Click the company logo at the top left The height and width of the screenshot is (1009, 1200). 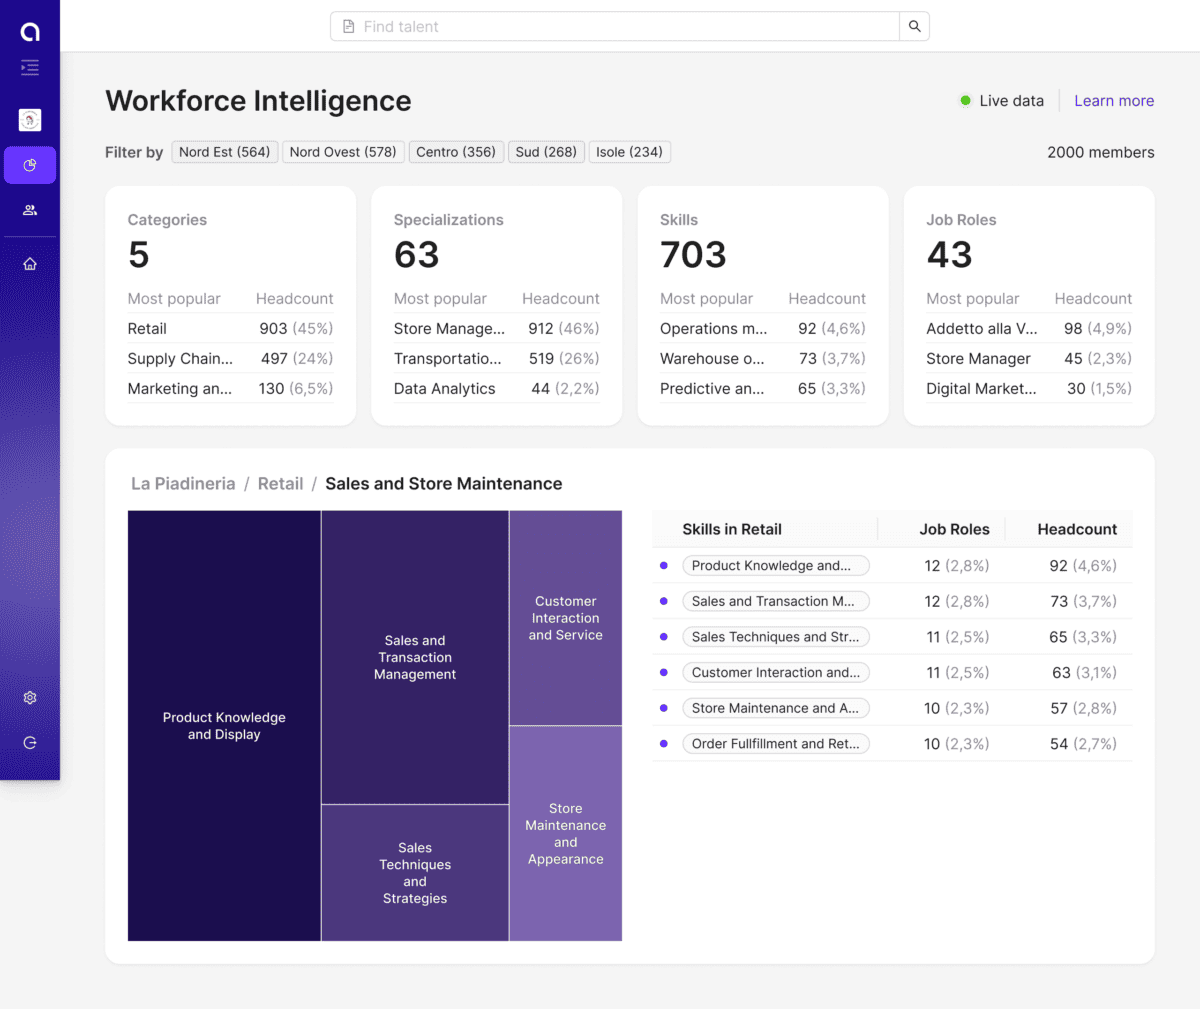click(x=29, y=30)
